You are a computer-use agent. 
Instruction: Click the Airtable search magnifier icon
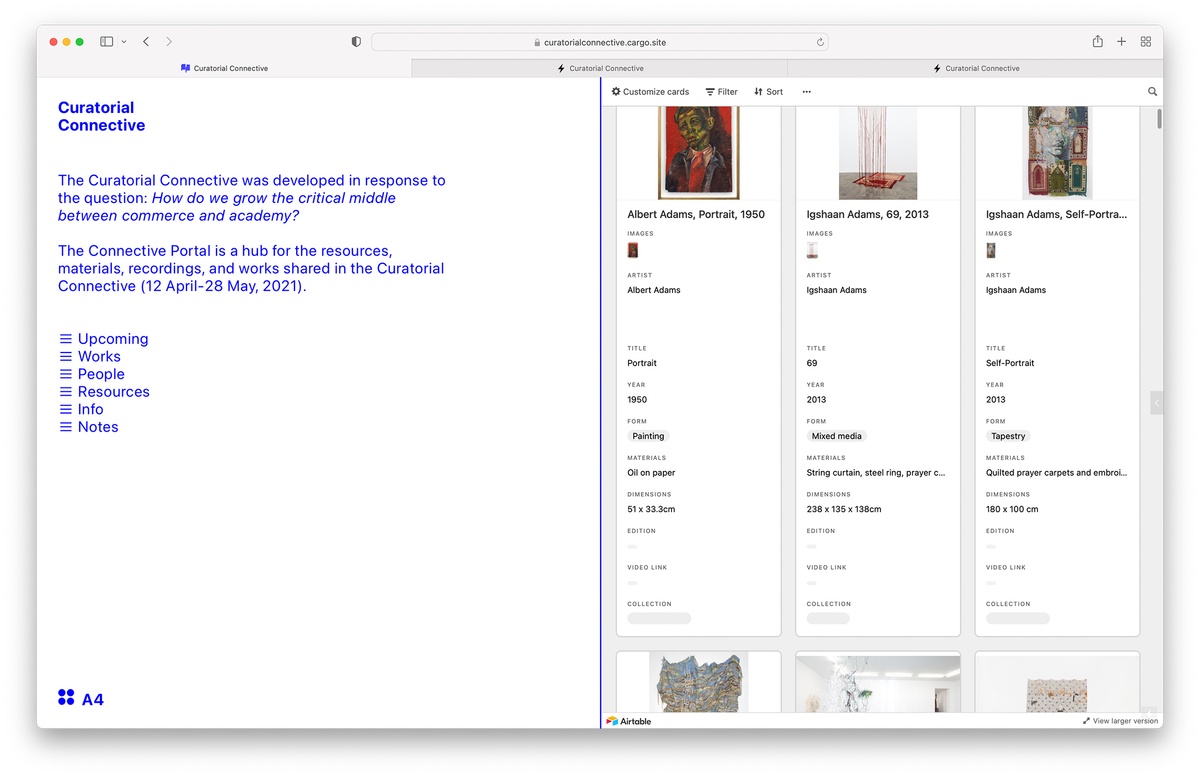tap(1152, 92)
